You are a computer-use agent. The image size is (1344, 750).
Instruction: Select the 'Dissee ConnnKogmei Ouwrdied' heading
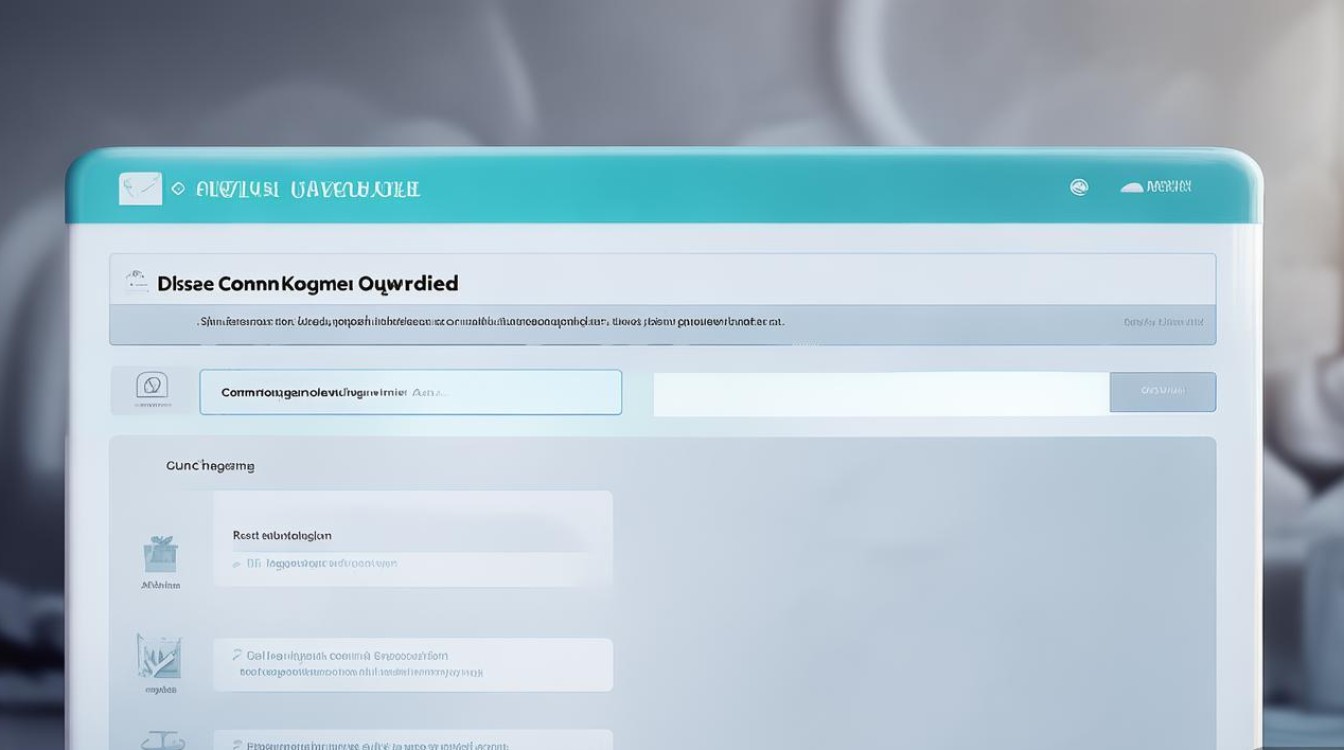coord(308,284)
